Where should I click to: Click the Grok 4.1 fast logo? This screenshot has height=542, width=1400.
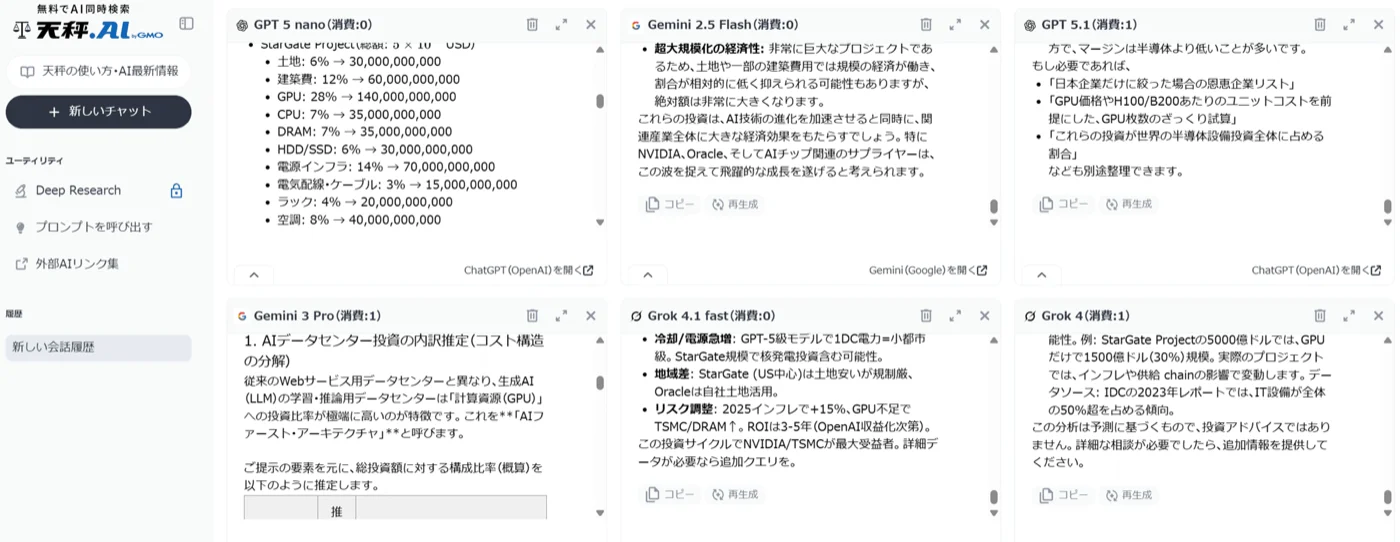click(636, 315)
